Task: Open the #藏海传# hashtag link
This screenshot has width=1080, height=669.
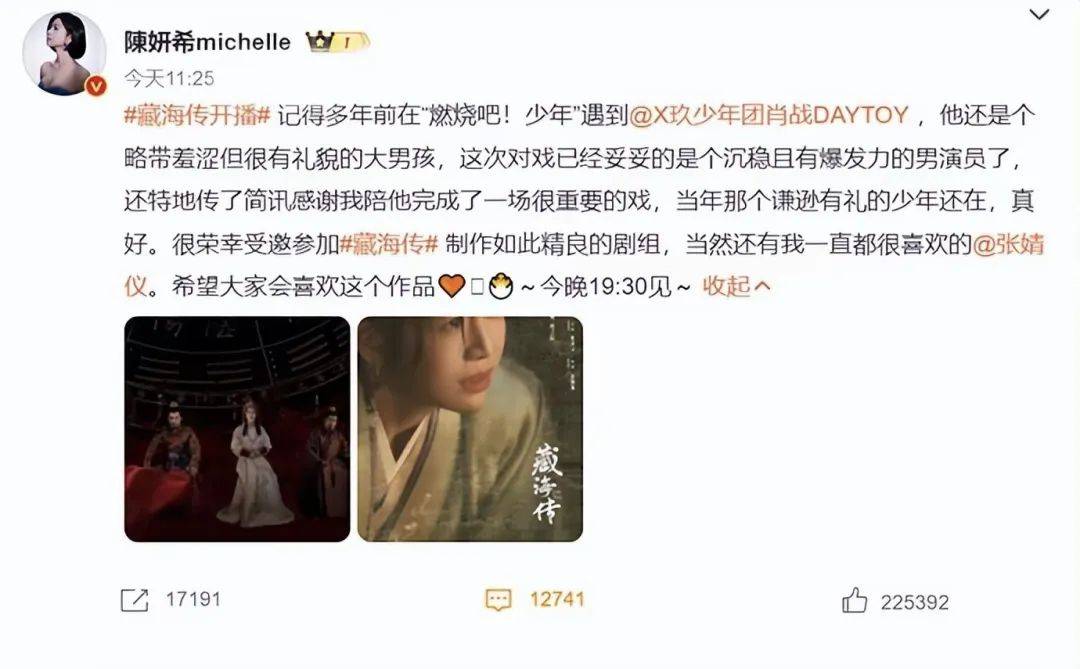Action: pos(389,244)
